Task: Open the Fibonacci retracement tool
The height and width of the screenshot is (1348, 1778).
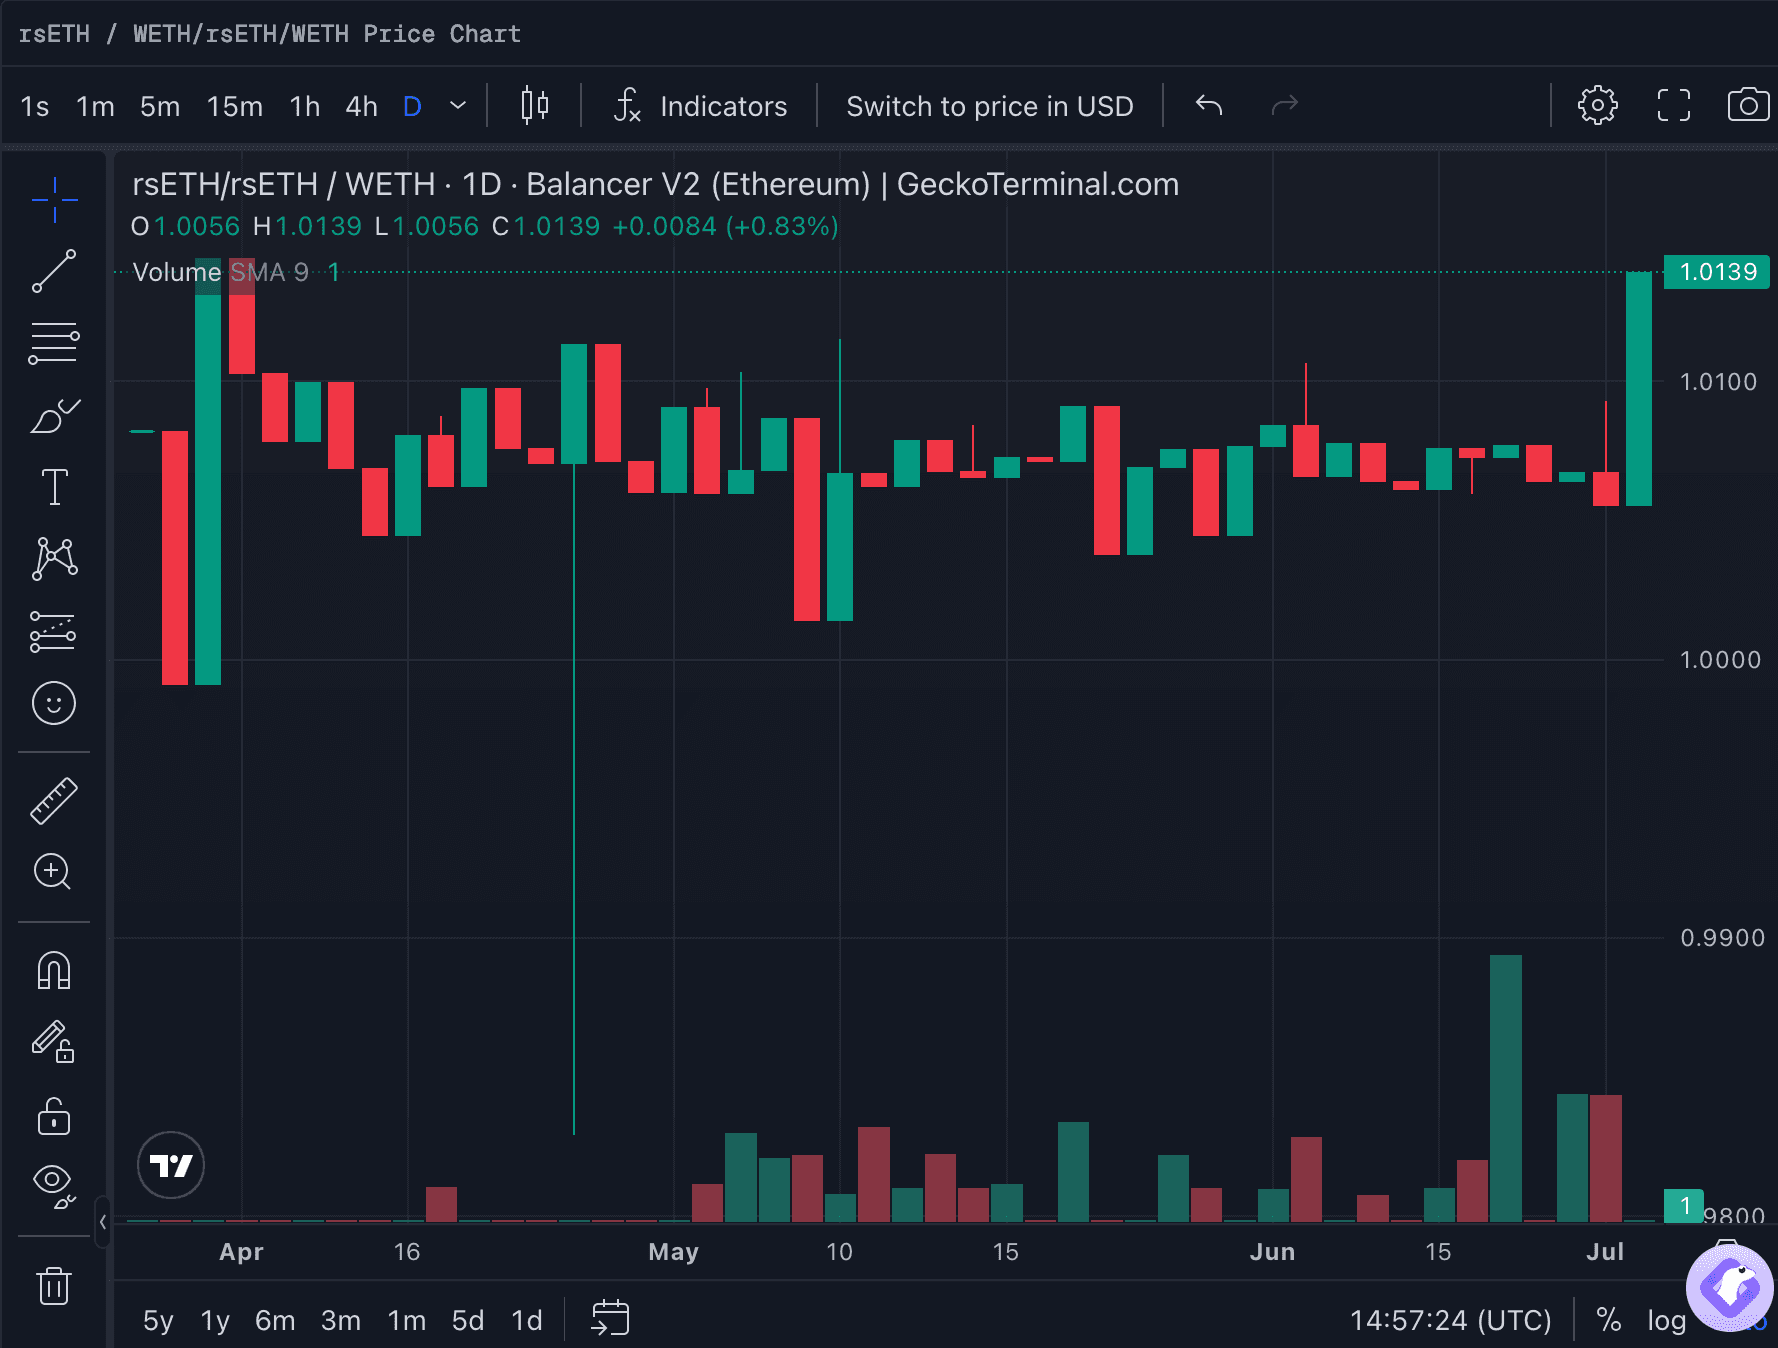Action: click(x=54, y=343)
